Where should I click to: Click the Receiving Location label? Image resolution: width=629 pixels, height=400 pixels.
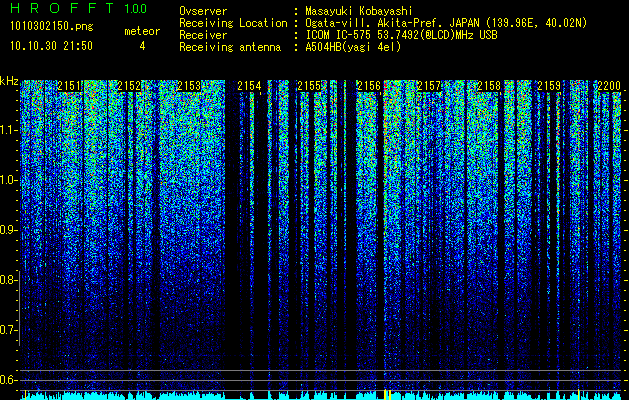[x=233, y=23]
